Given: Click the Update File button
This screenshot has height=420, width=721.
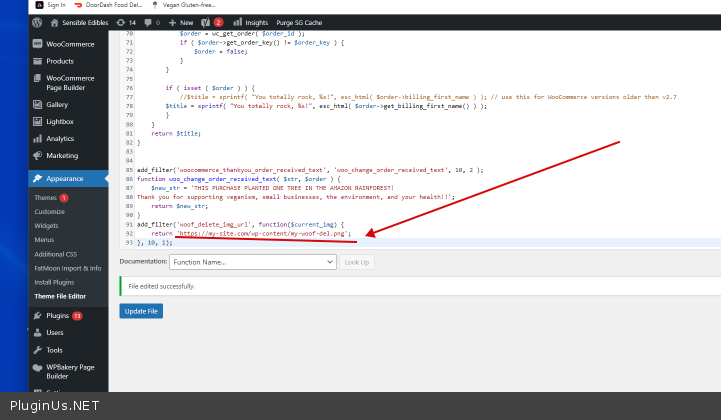Looking at the screenshot, I should click(x=141, y=311).
